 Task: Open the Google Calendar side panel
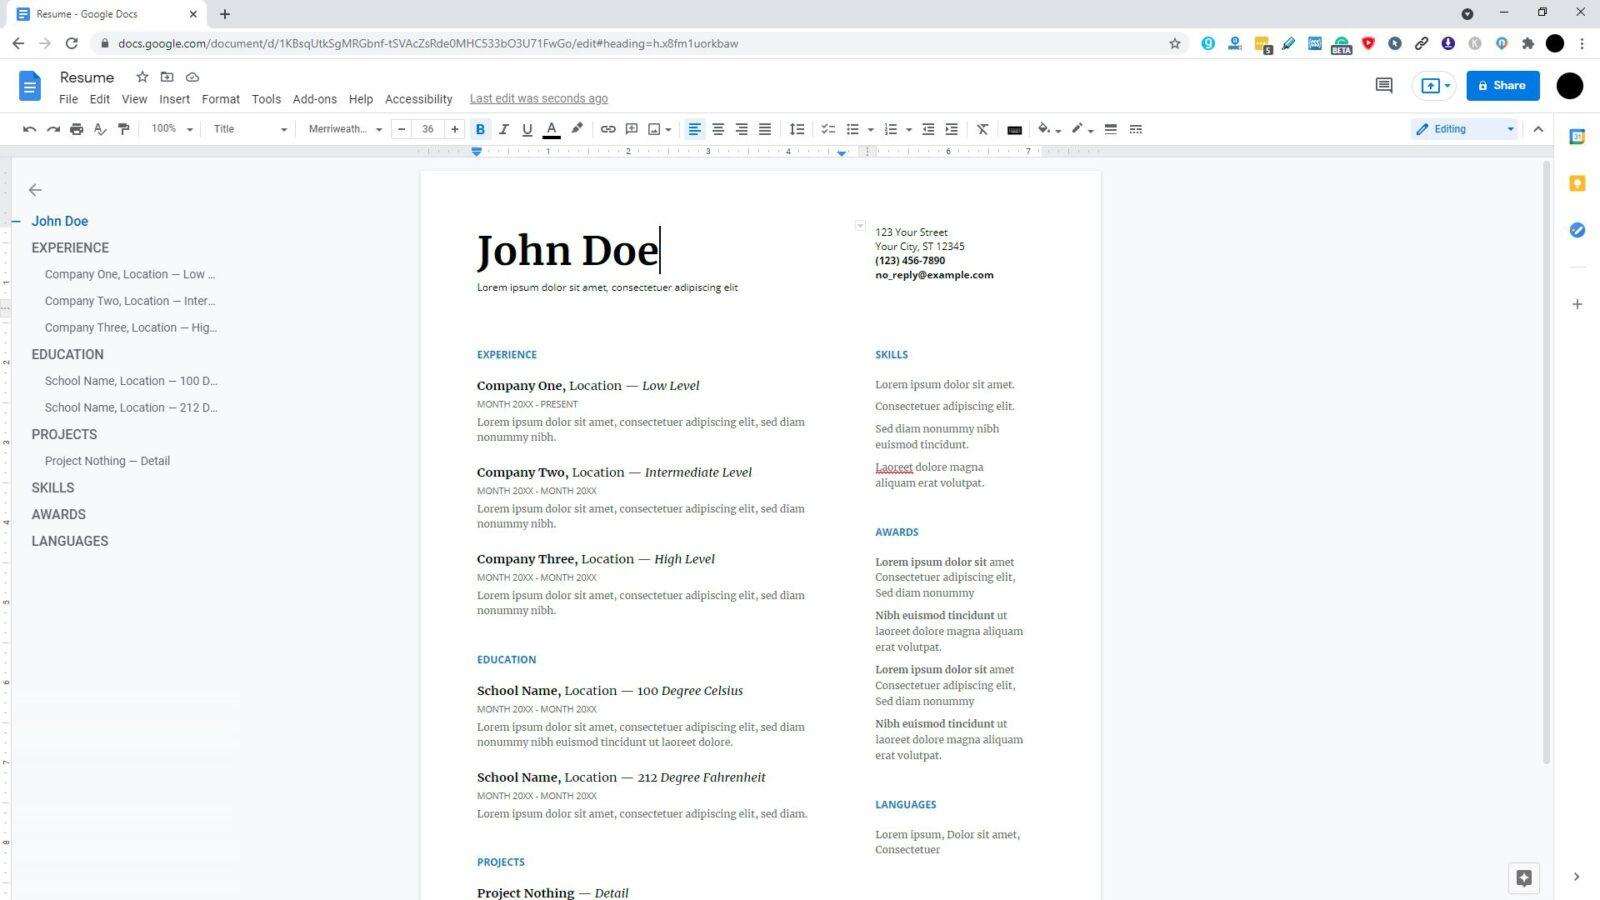click(1577, 137)
